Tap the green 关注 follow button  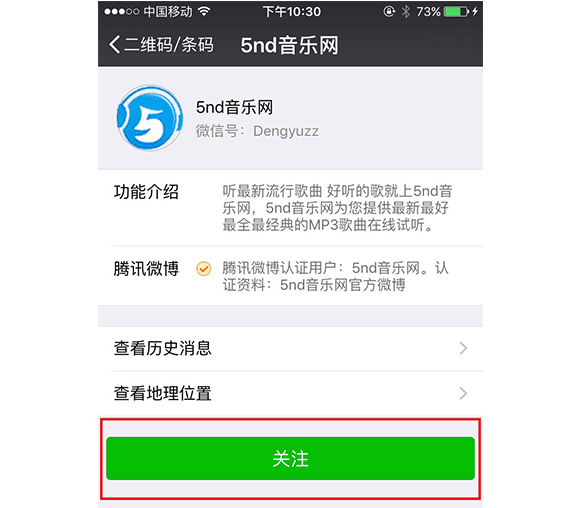click(290, 458)
